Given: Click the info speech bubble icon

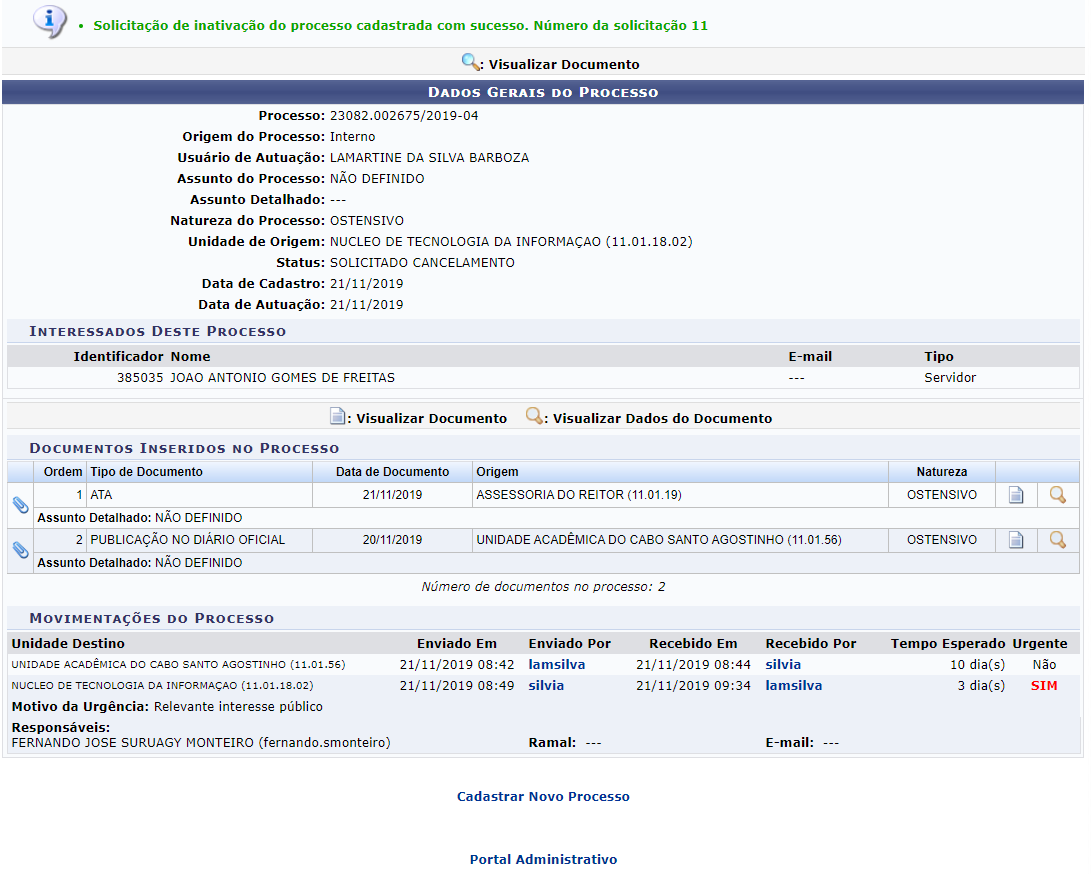Looking at the screenshot, I should pyautogui.click(x=50, y=22).
